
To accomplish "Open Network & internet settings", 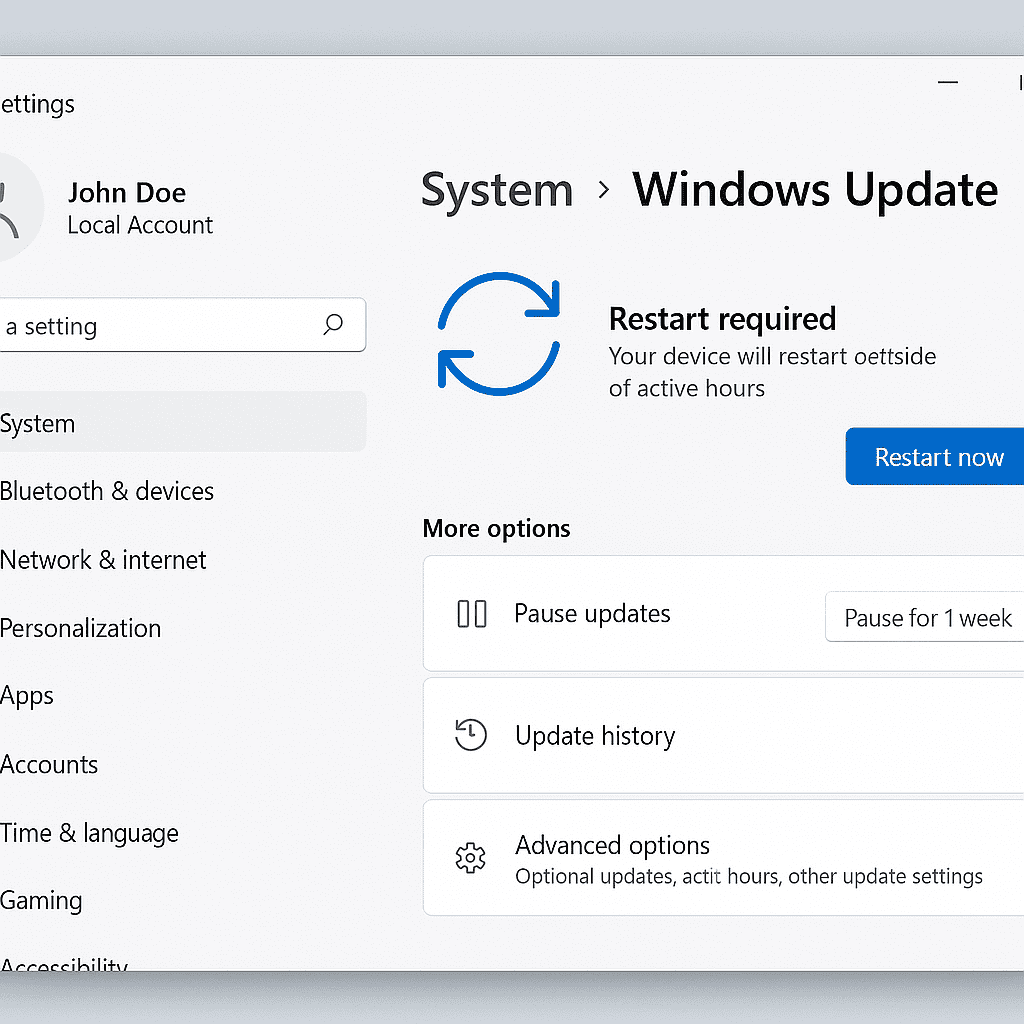I will coord(103,560).
